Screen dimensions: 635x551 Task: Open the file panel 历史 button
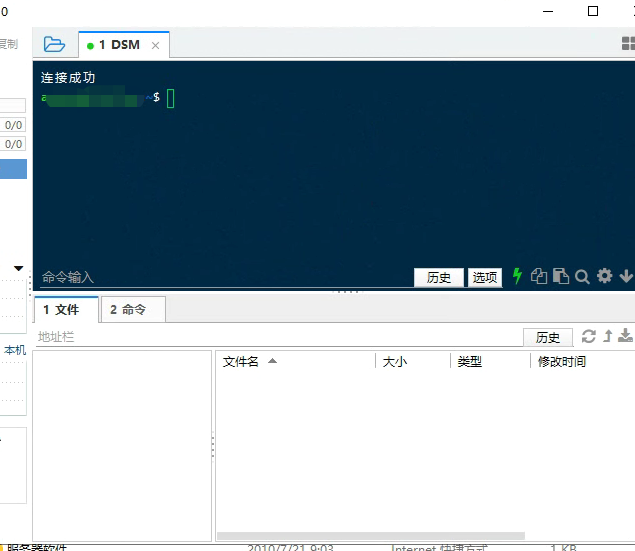(548, 337)
